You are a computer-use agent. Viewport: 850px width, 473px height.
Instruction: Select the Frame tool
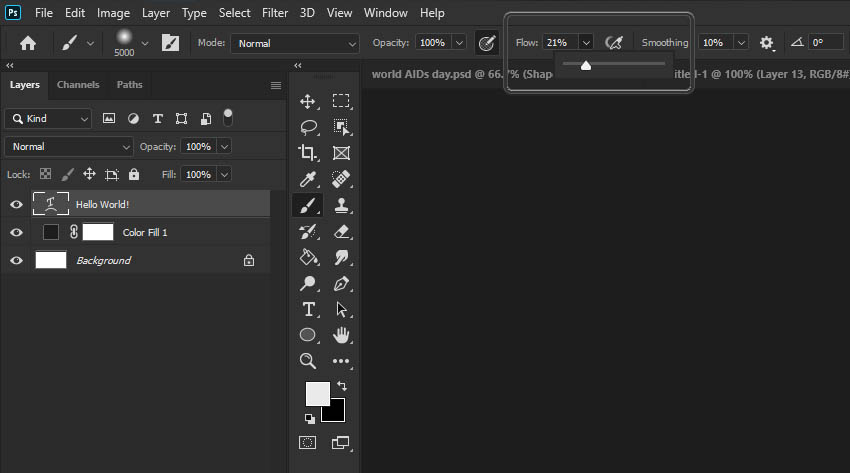341,153
